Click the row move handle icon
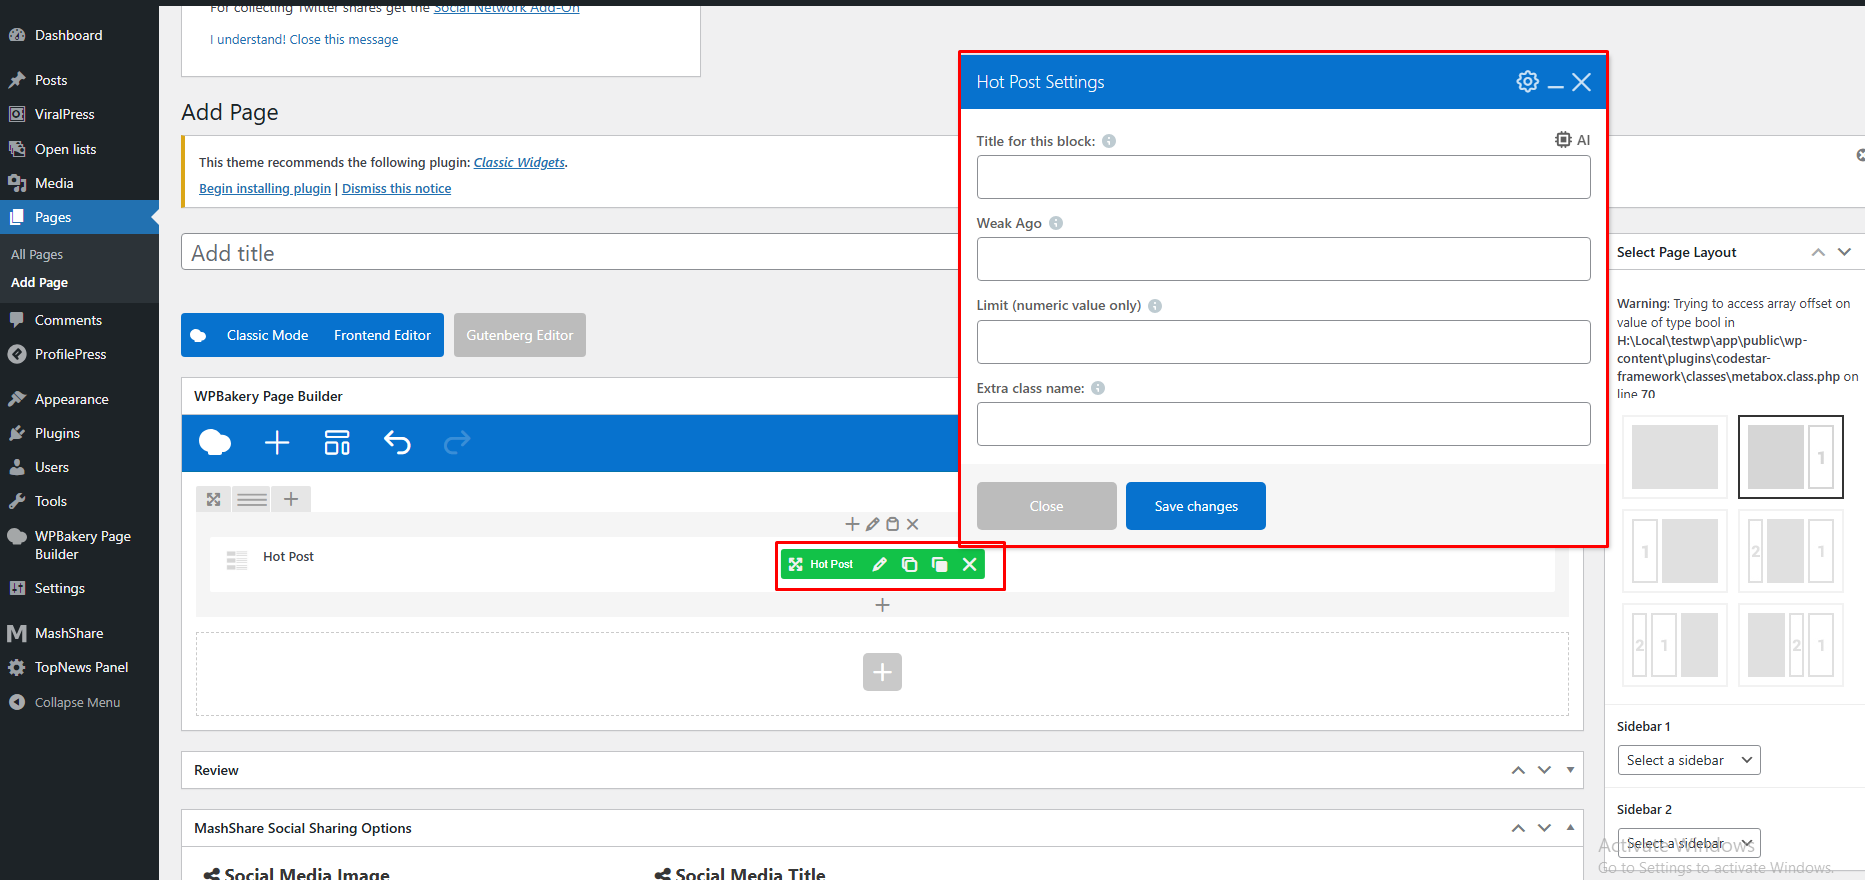Screen dimensions: 1865x880 213,499
